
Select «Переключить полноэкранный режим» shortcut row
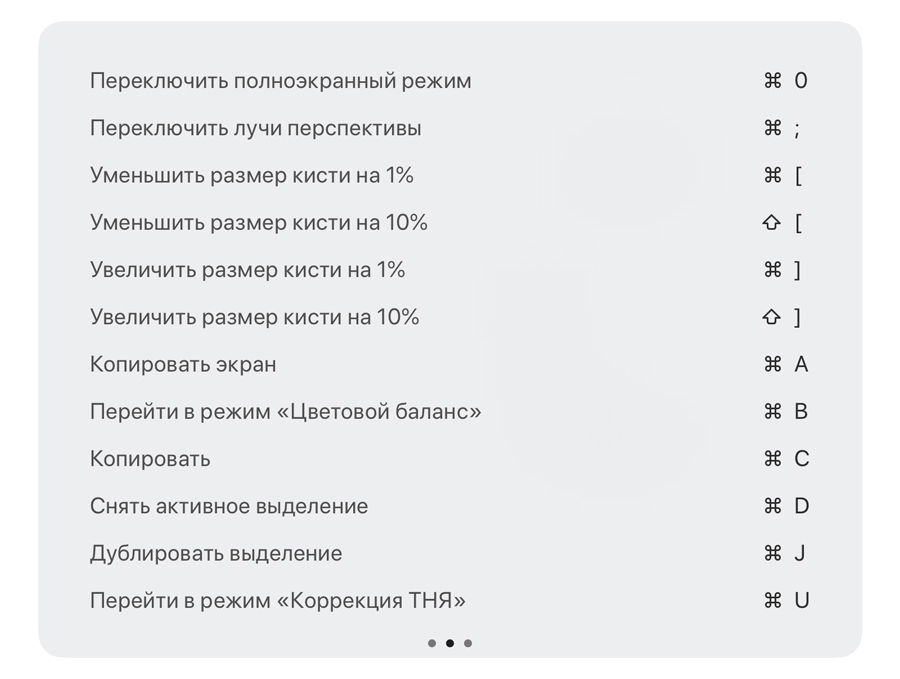point(450,81)
